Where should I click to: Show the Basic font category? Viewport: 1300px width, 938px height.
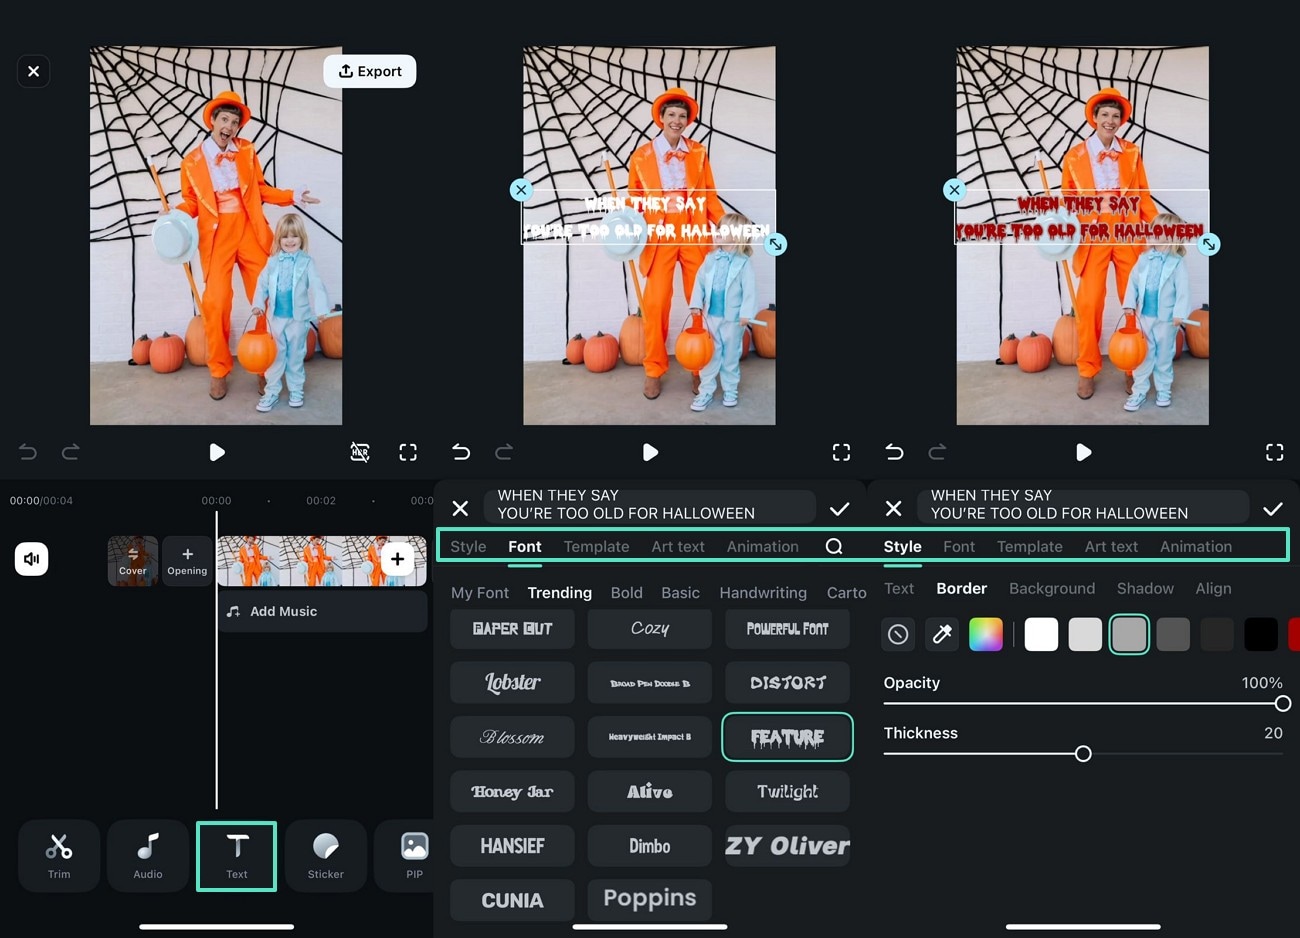point(680,592)
